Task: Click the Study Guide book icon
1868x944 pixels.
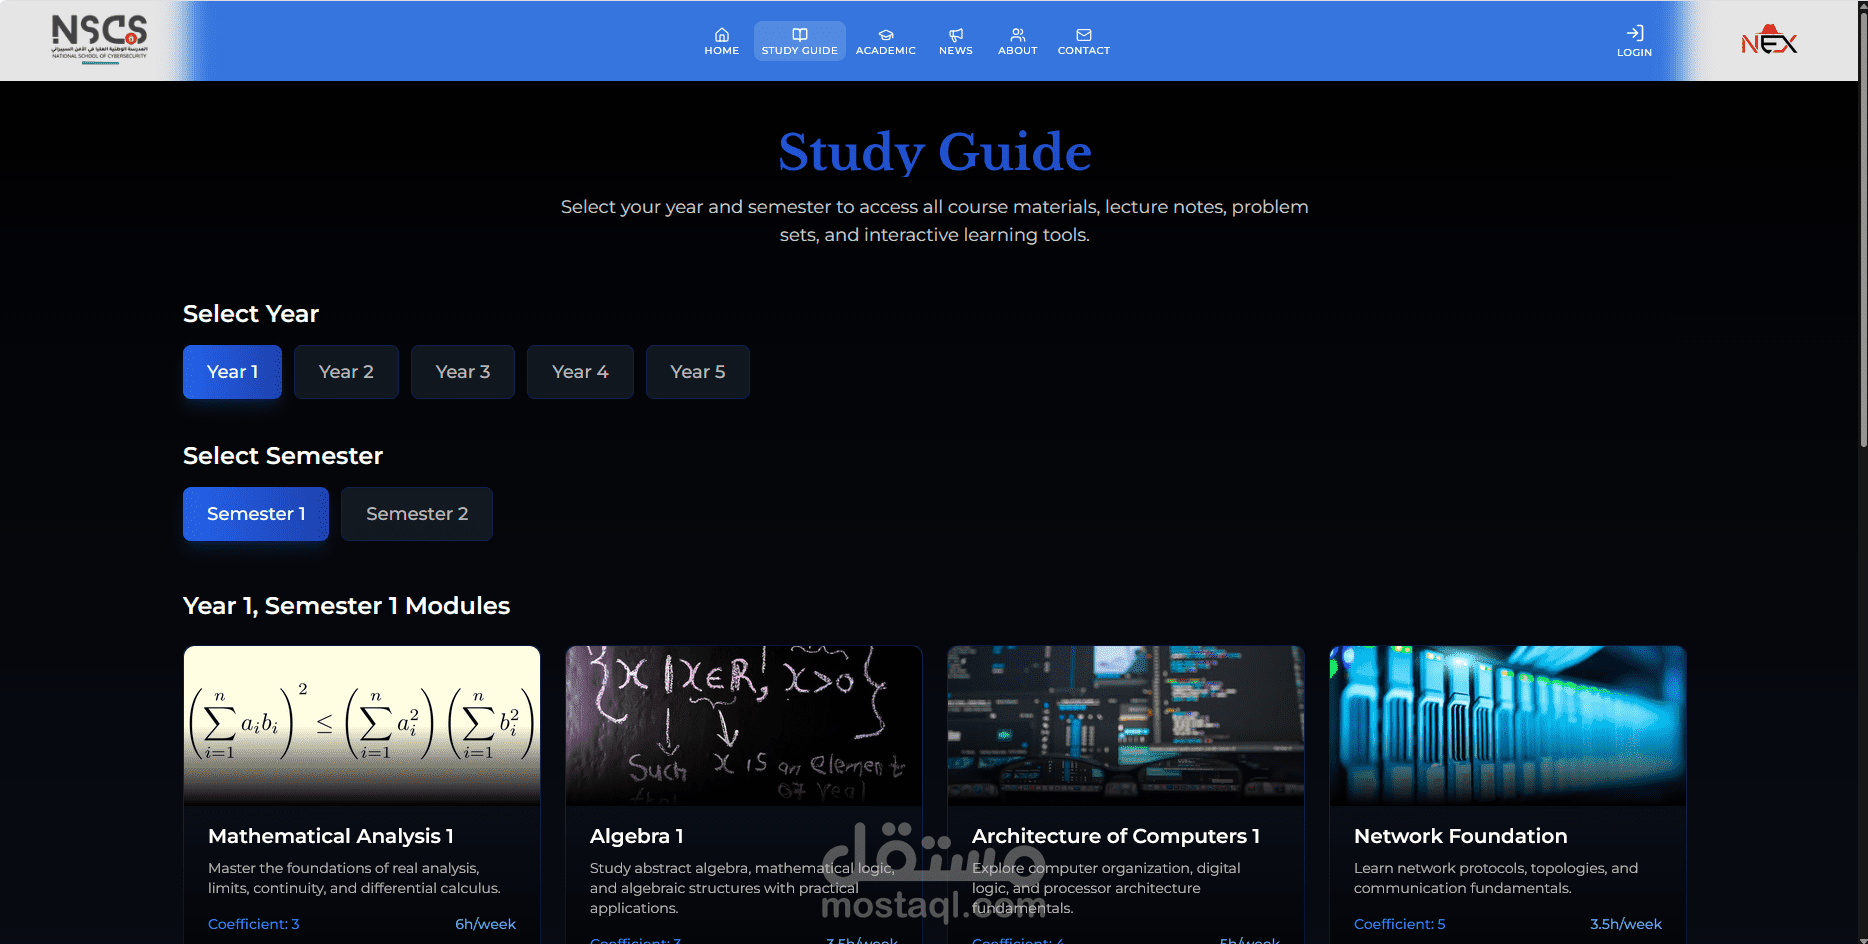Action: (x=800, y=35)
